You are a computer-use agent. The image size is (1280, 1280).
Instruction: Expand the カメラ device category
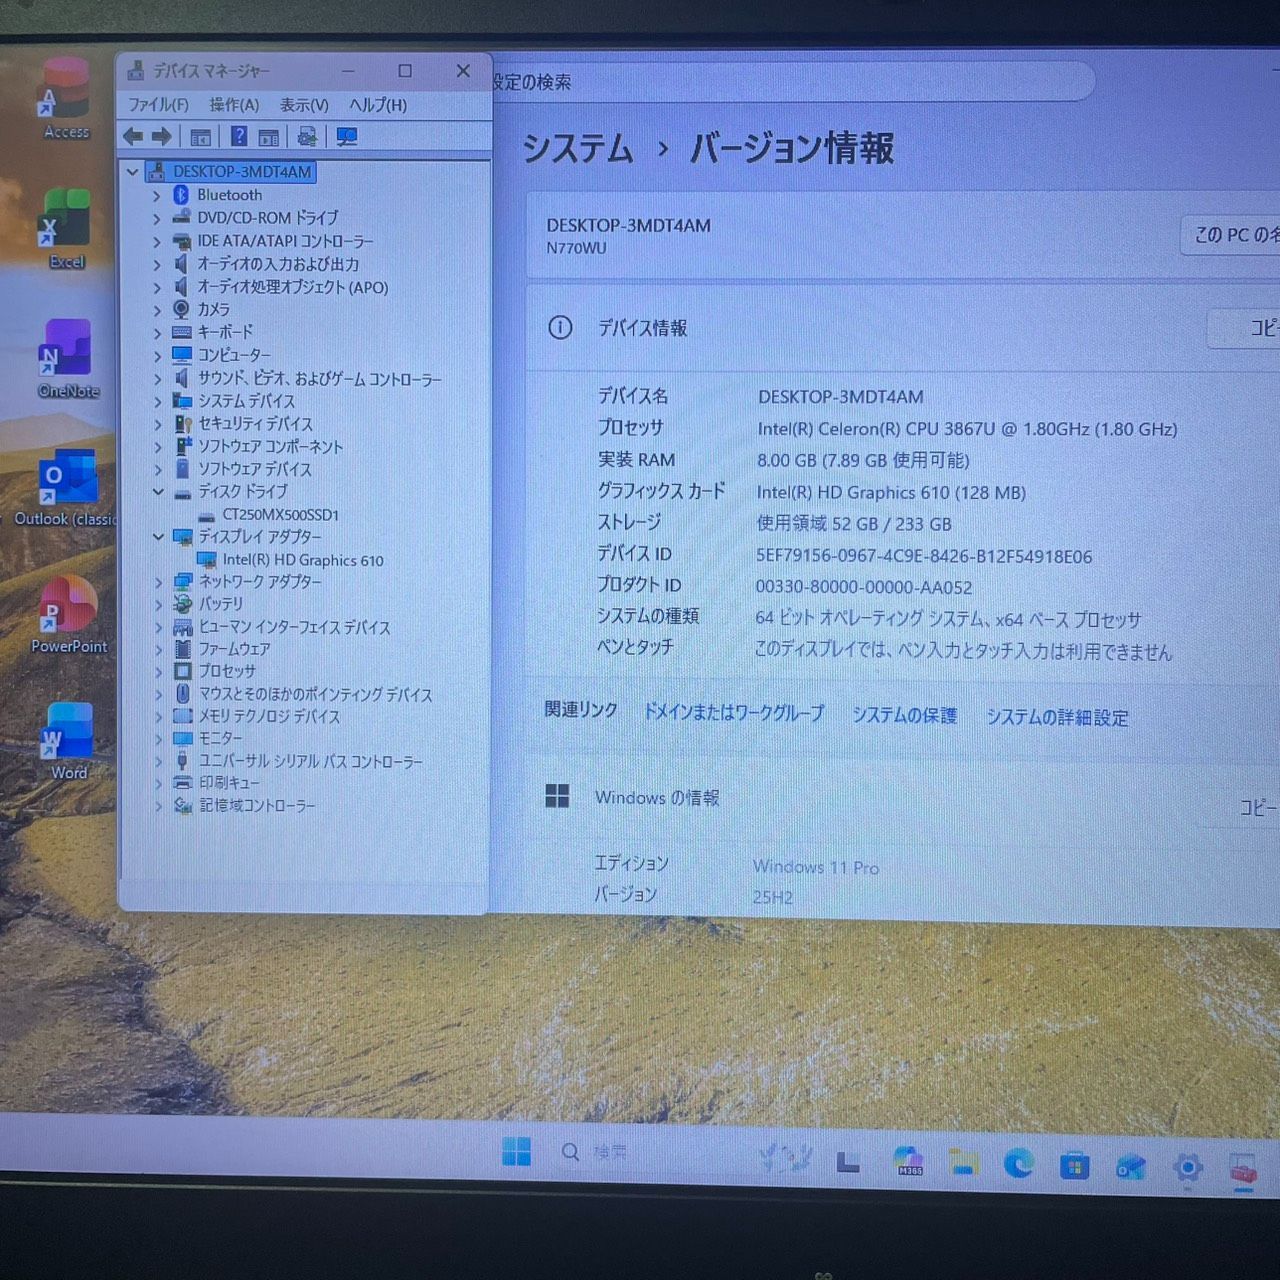pos(157,310)
